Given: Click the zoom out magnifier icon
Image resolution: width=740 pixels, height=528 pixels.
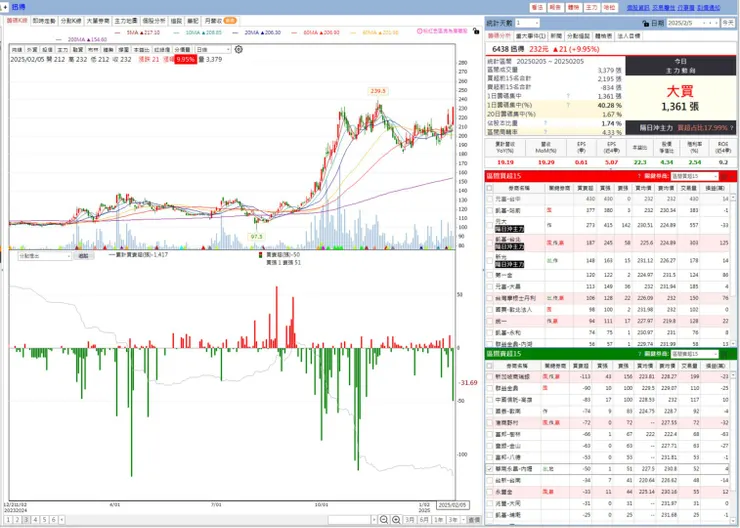Looking at the screenshot, I should (384, 520).
